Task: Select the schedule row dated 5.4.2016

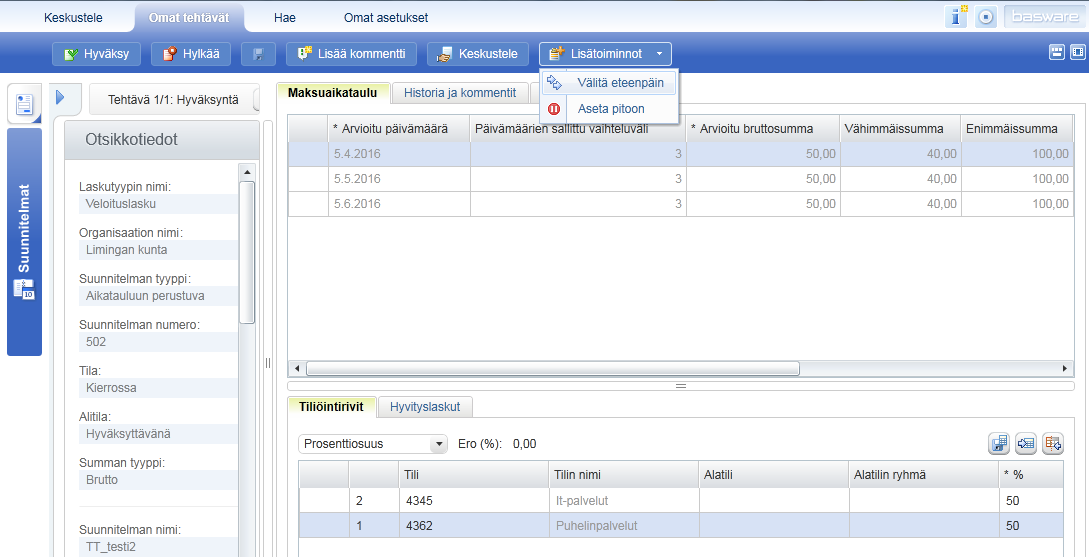Action: point(681,153)
